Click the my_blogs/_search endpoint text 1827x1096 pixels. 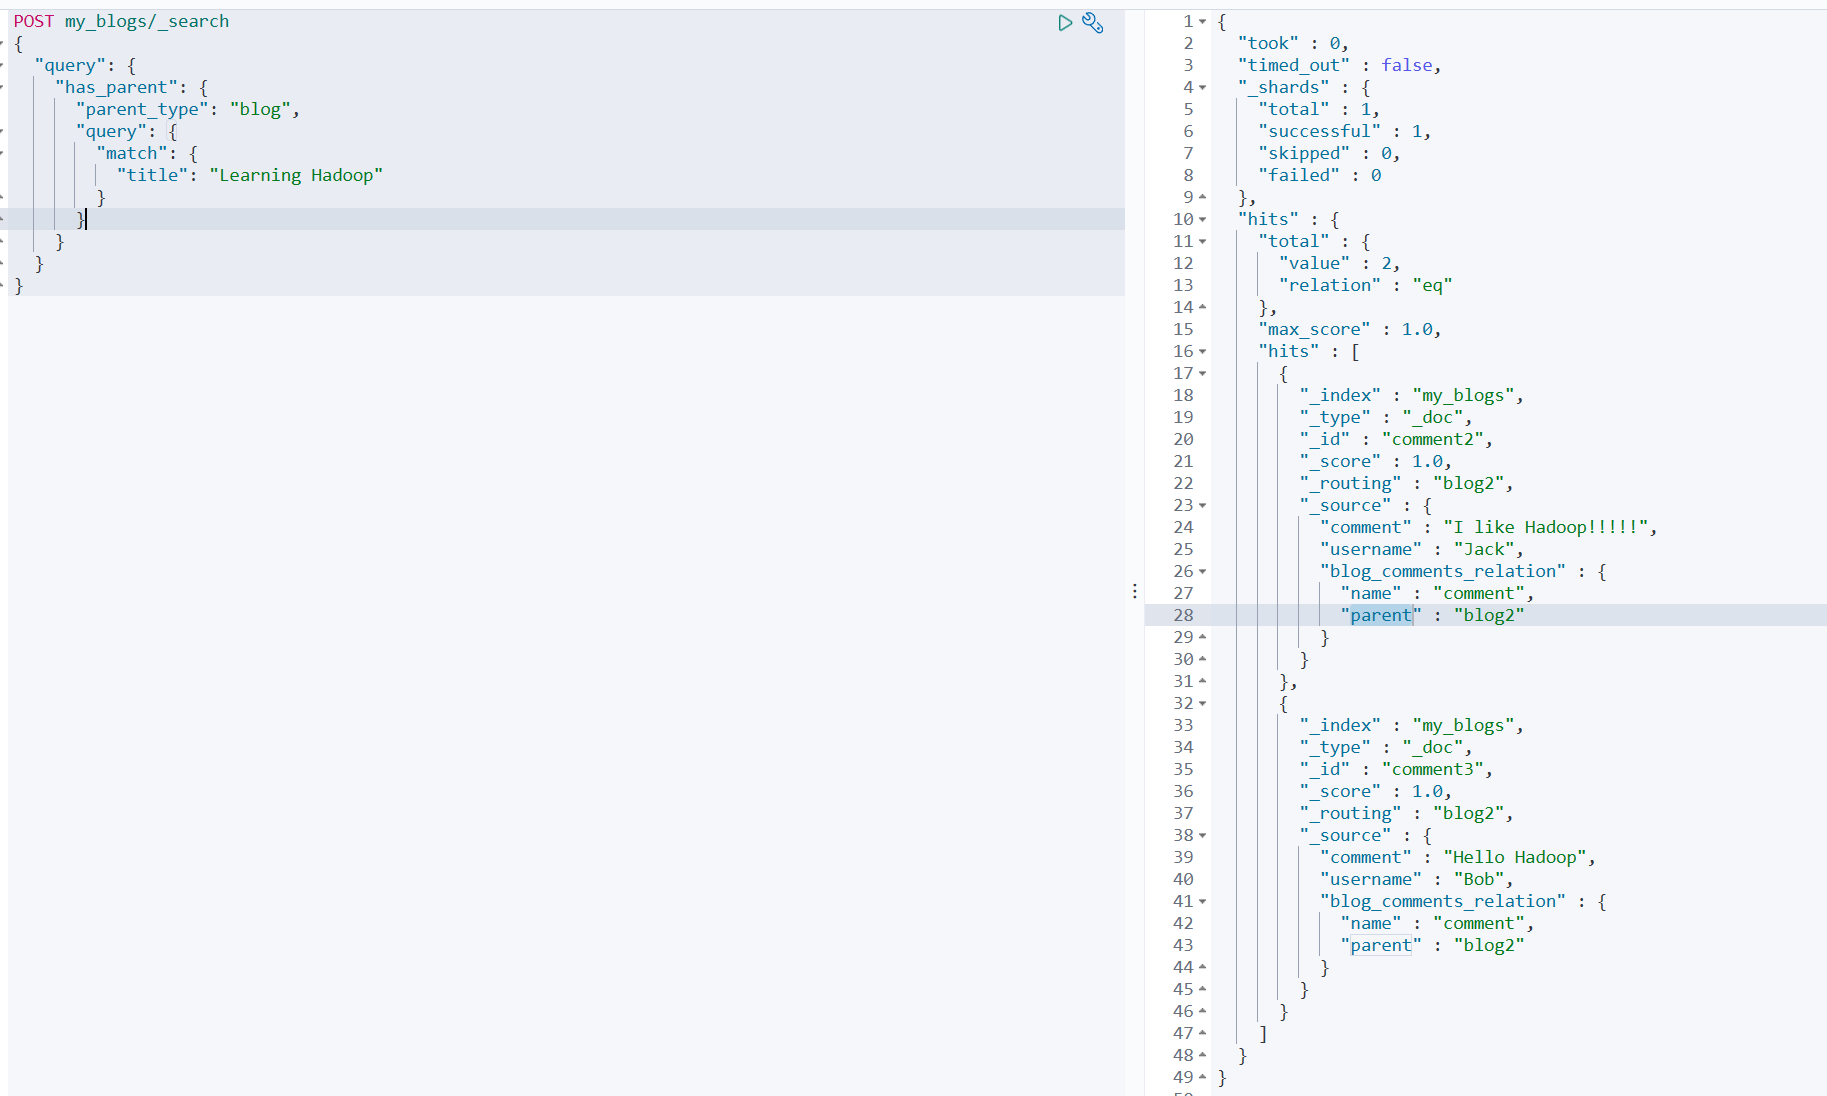tap(147, 21)
